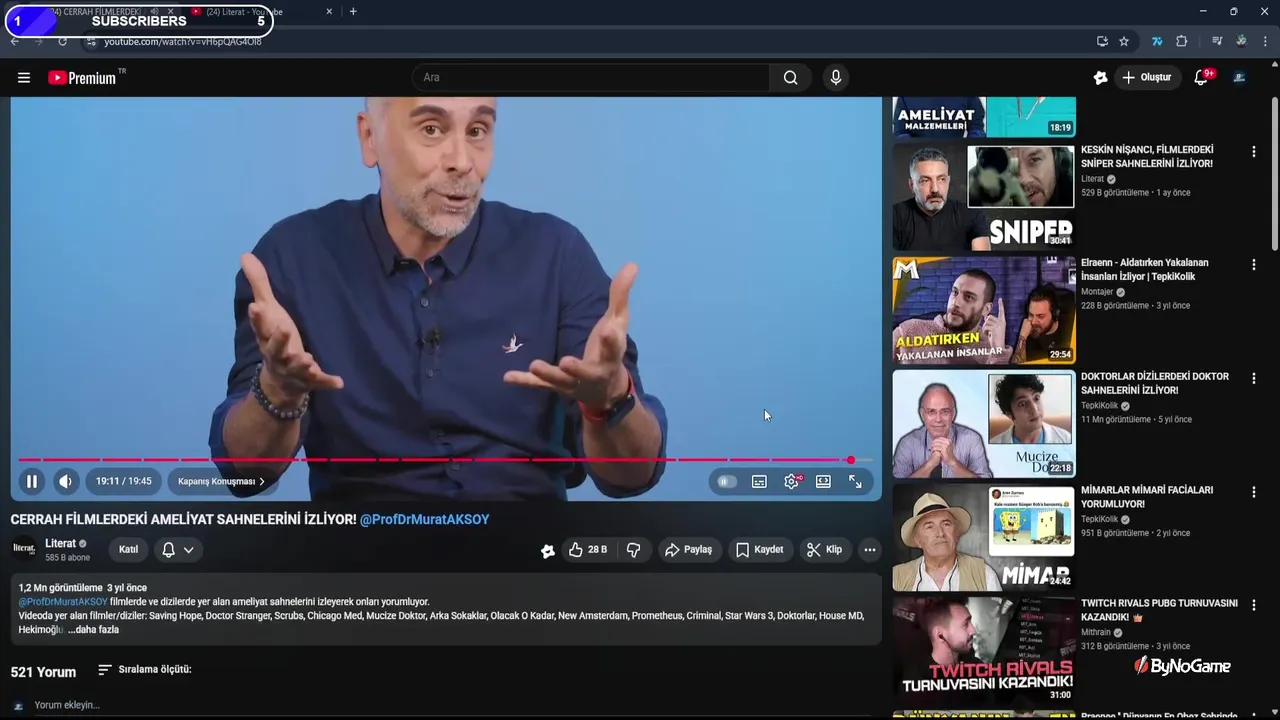Open the TWITCH RIVALS PUBG video title
The width and height of the screenshot is (1280, 720).
pyautogui.click(x=1159, y=610)
